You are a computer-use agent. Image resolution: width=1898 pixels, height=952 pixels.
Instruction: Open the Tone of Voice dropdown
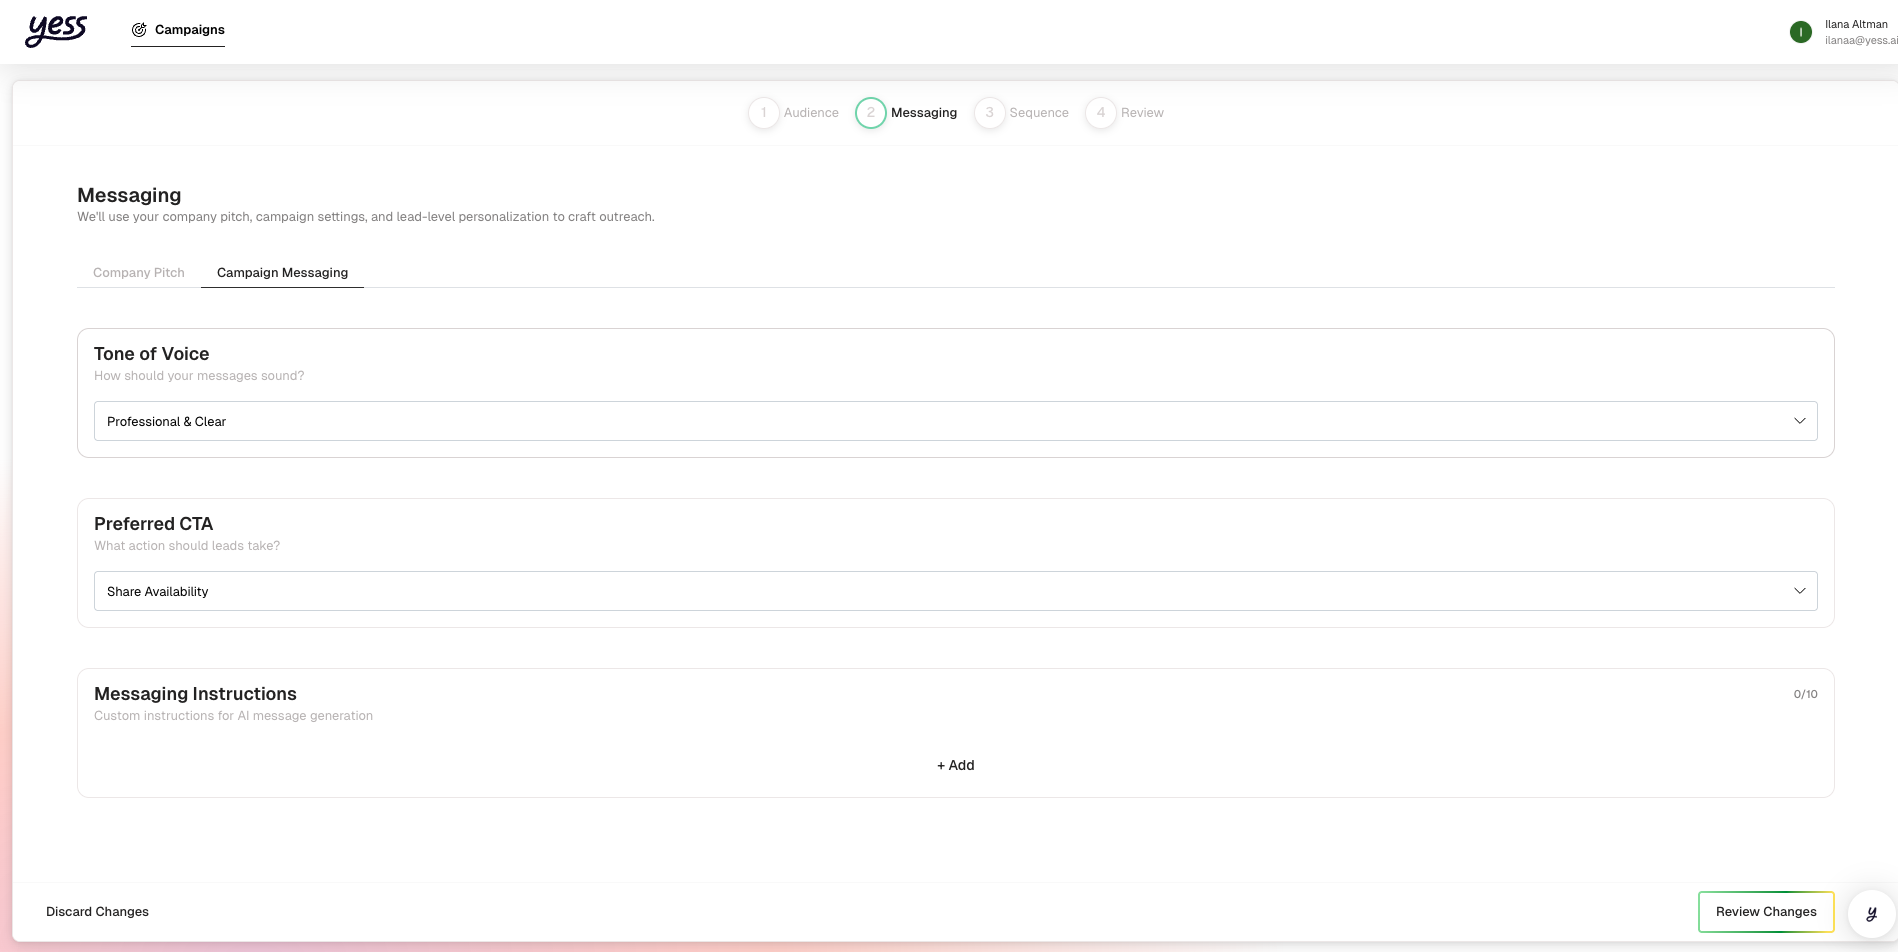click(x=955, y=421)
